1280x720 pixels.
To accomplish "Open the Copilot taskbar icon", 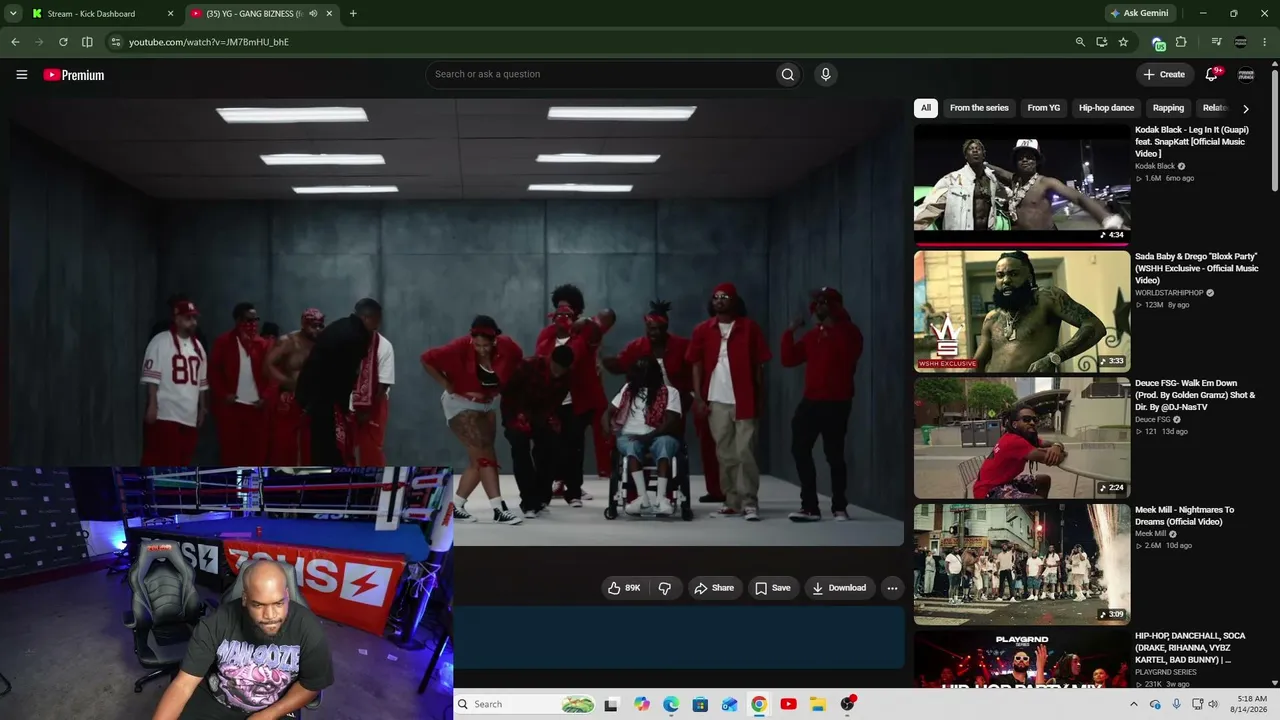I will click(641, 704).
